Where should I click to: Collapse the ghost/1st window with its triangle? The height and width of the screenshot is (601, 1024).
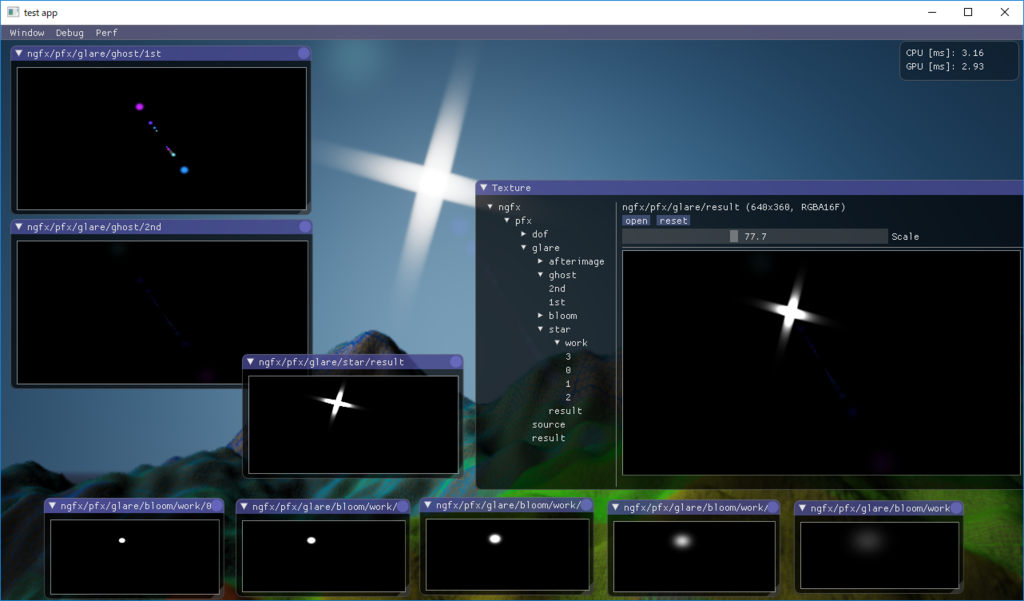pyautogui.click(x=19, y=54)
